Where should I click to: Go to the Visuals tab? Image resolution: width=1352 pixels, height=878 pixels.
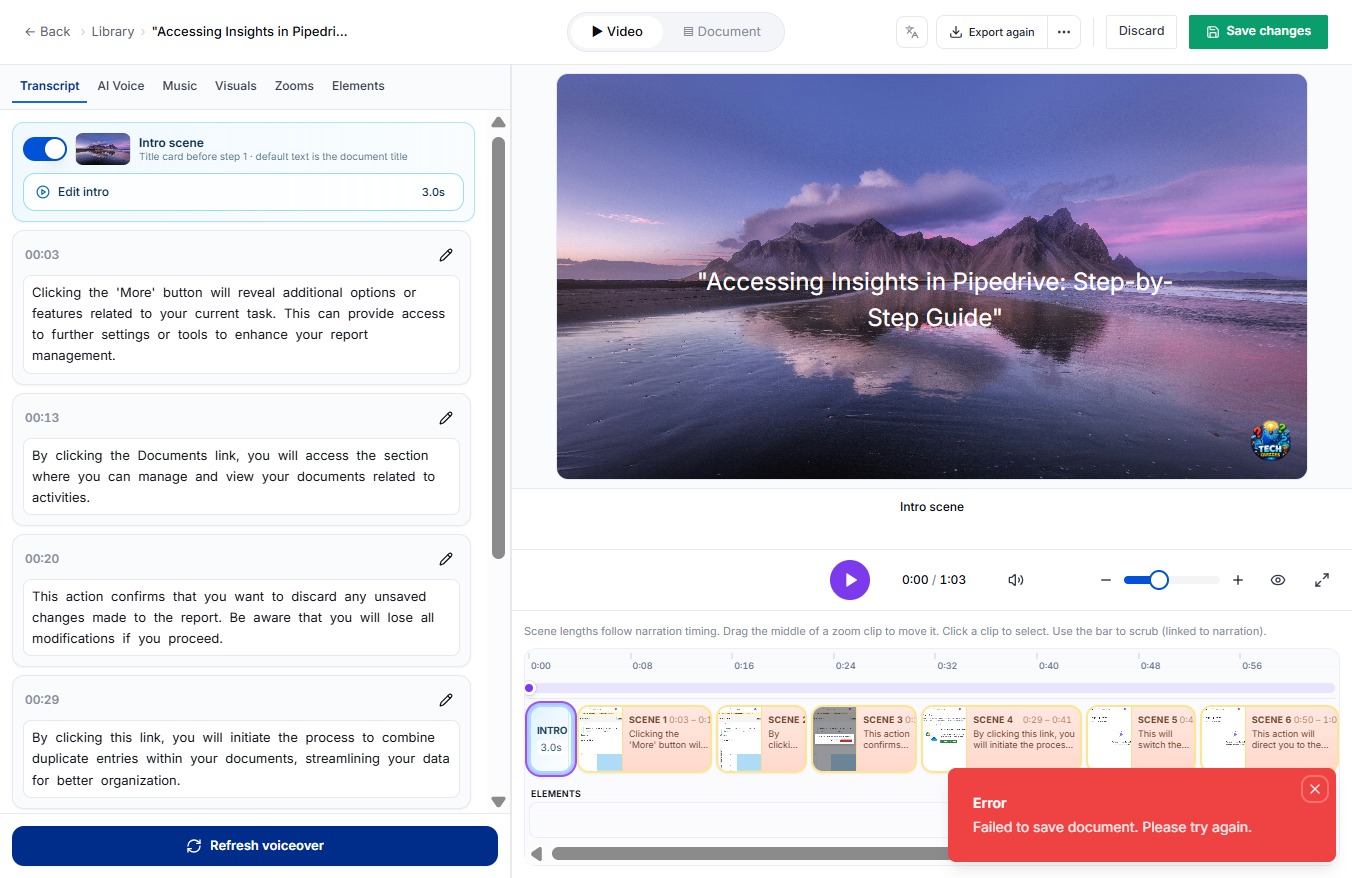click(x=236, y=86)
